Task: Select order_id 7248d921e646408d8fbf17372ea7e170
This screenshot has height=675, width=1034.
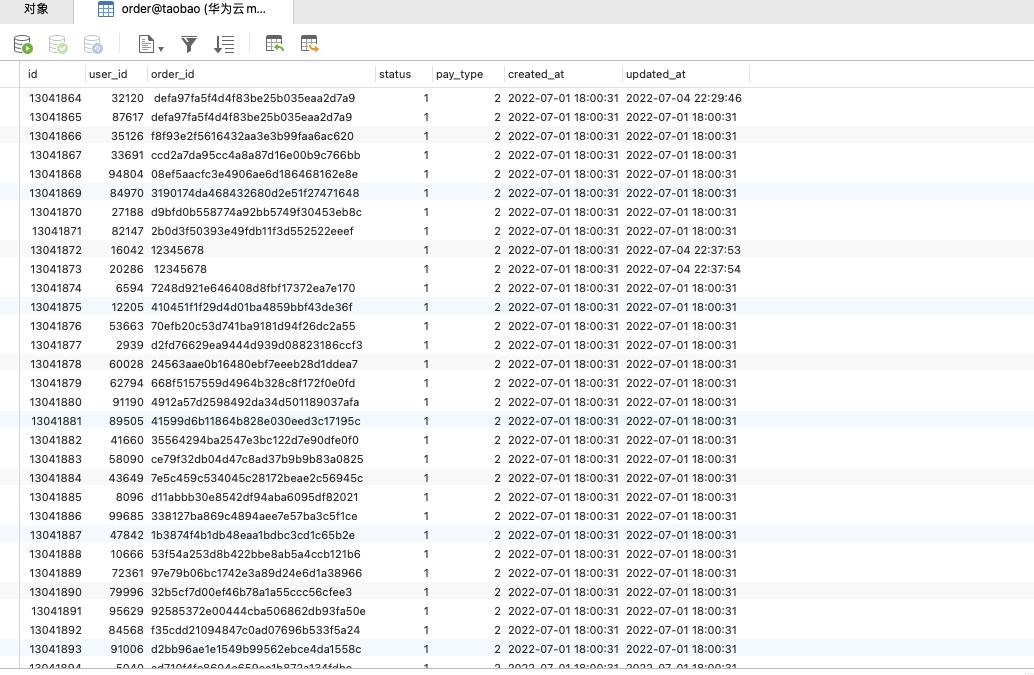Action: coord(253,288)
